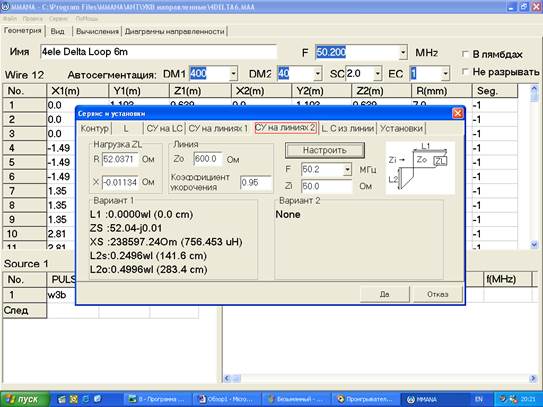Open the Правка menu

point(33,19)
